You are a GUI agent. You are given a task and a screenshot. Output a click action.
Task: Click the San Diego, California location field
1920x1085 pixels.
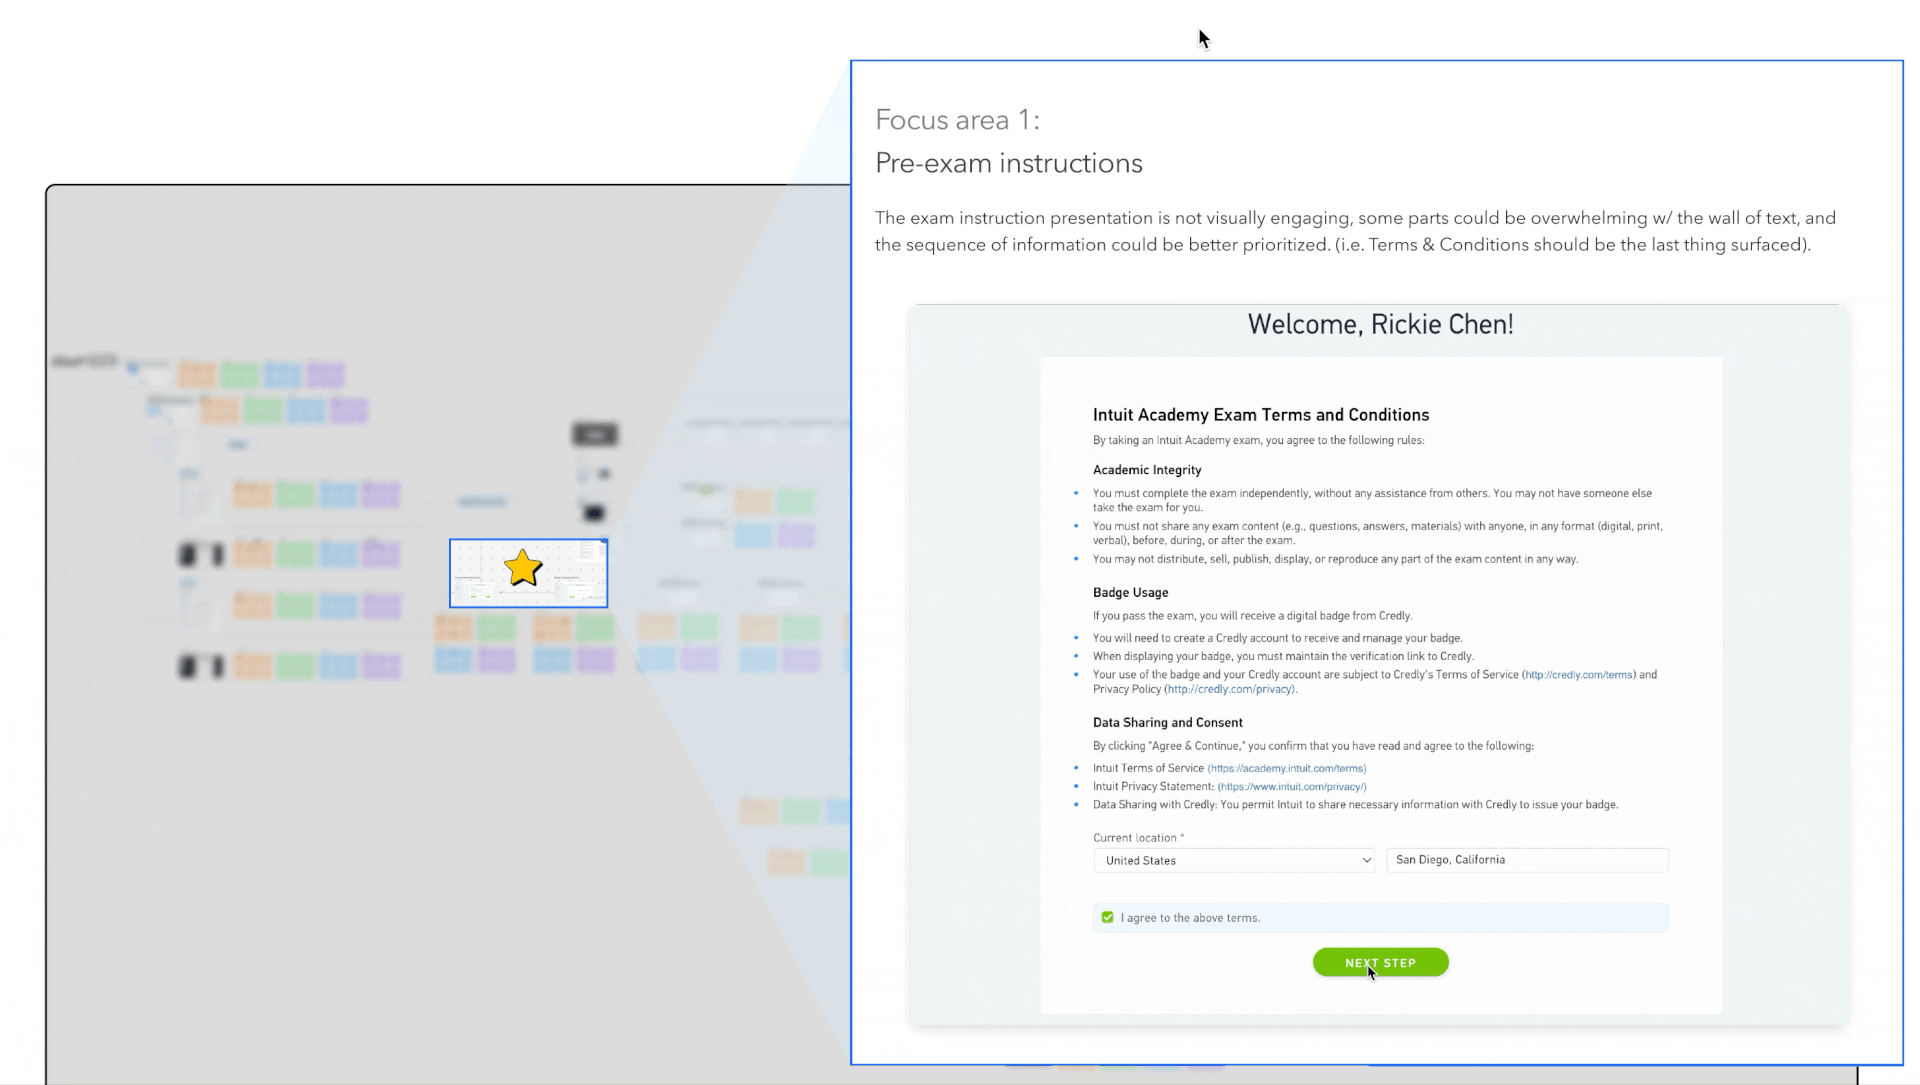(1526, 860)
